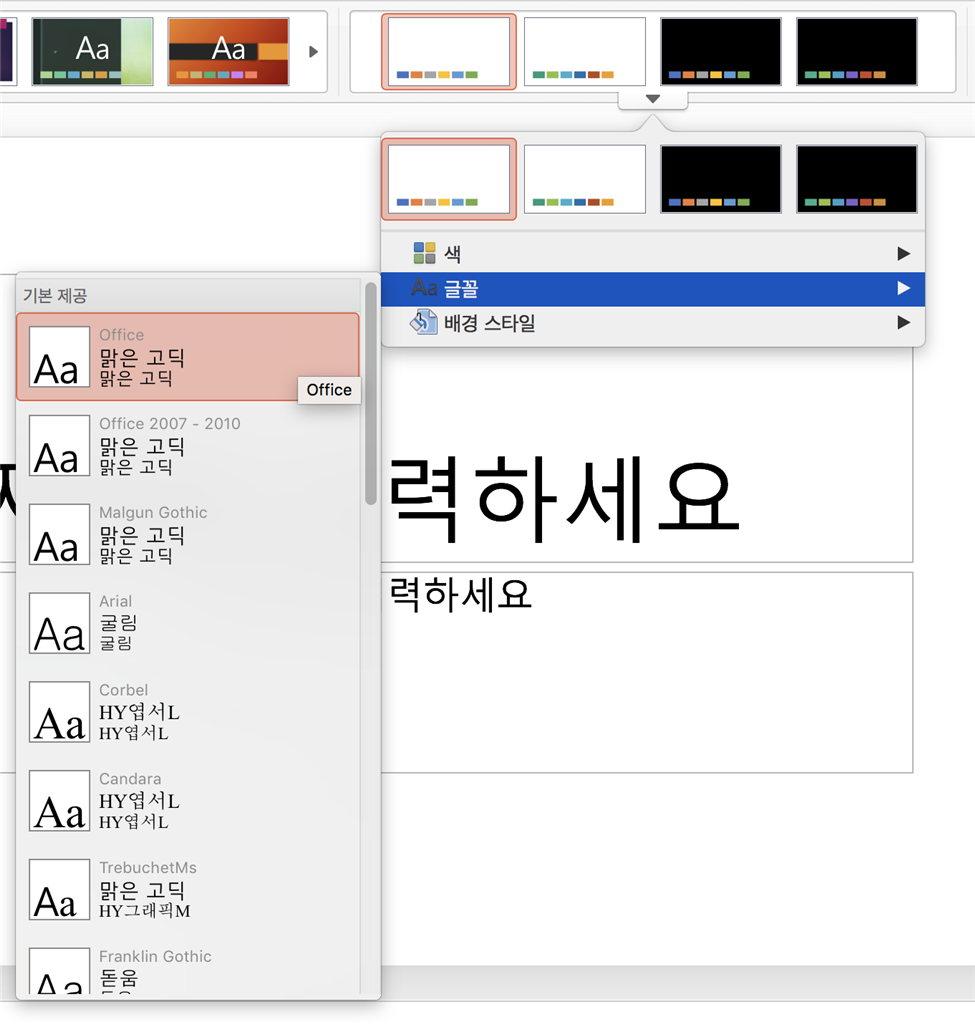
Task: Pick the Malgun Gothic font theme
Action: click(x=188, y=534)
